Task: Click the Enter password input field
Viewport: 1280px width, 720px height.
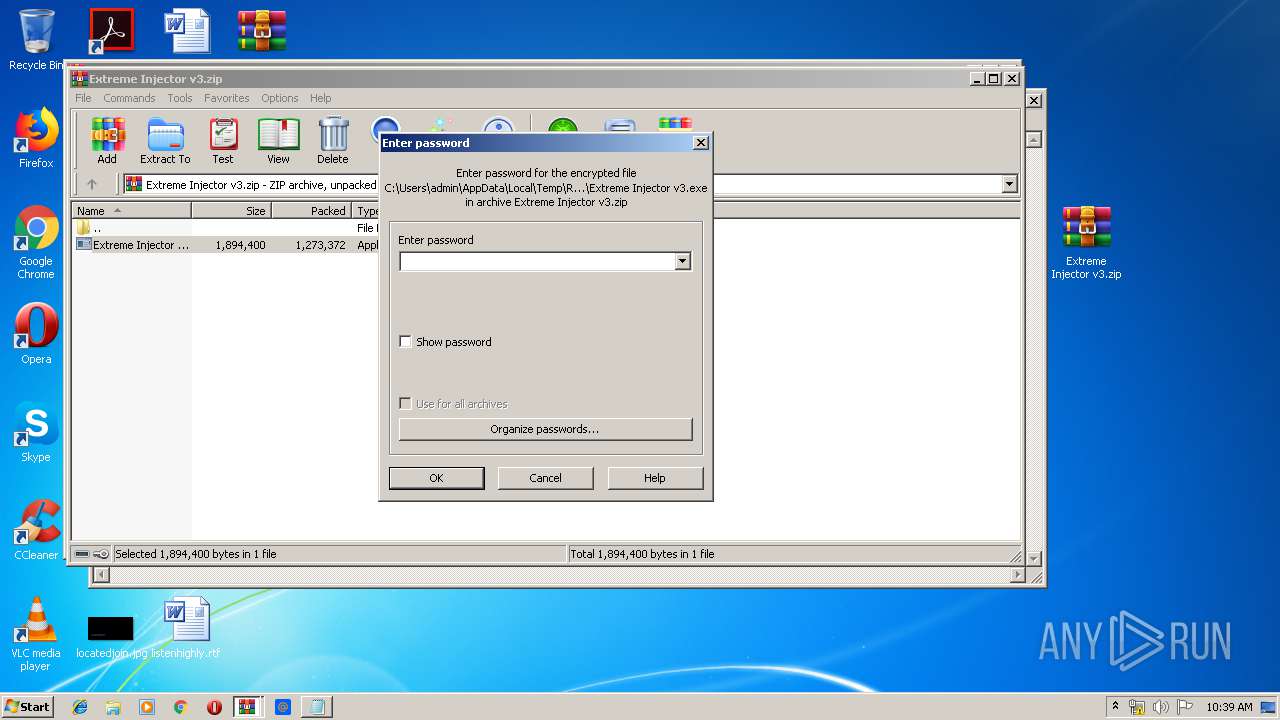Action: (537, 261)
